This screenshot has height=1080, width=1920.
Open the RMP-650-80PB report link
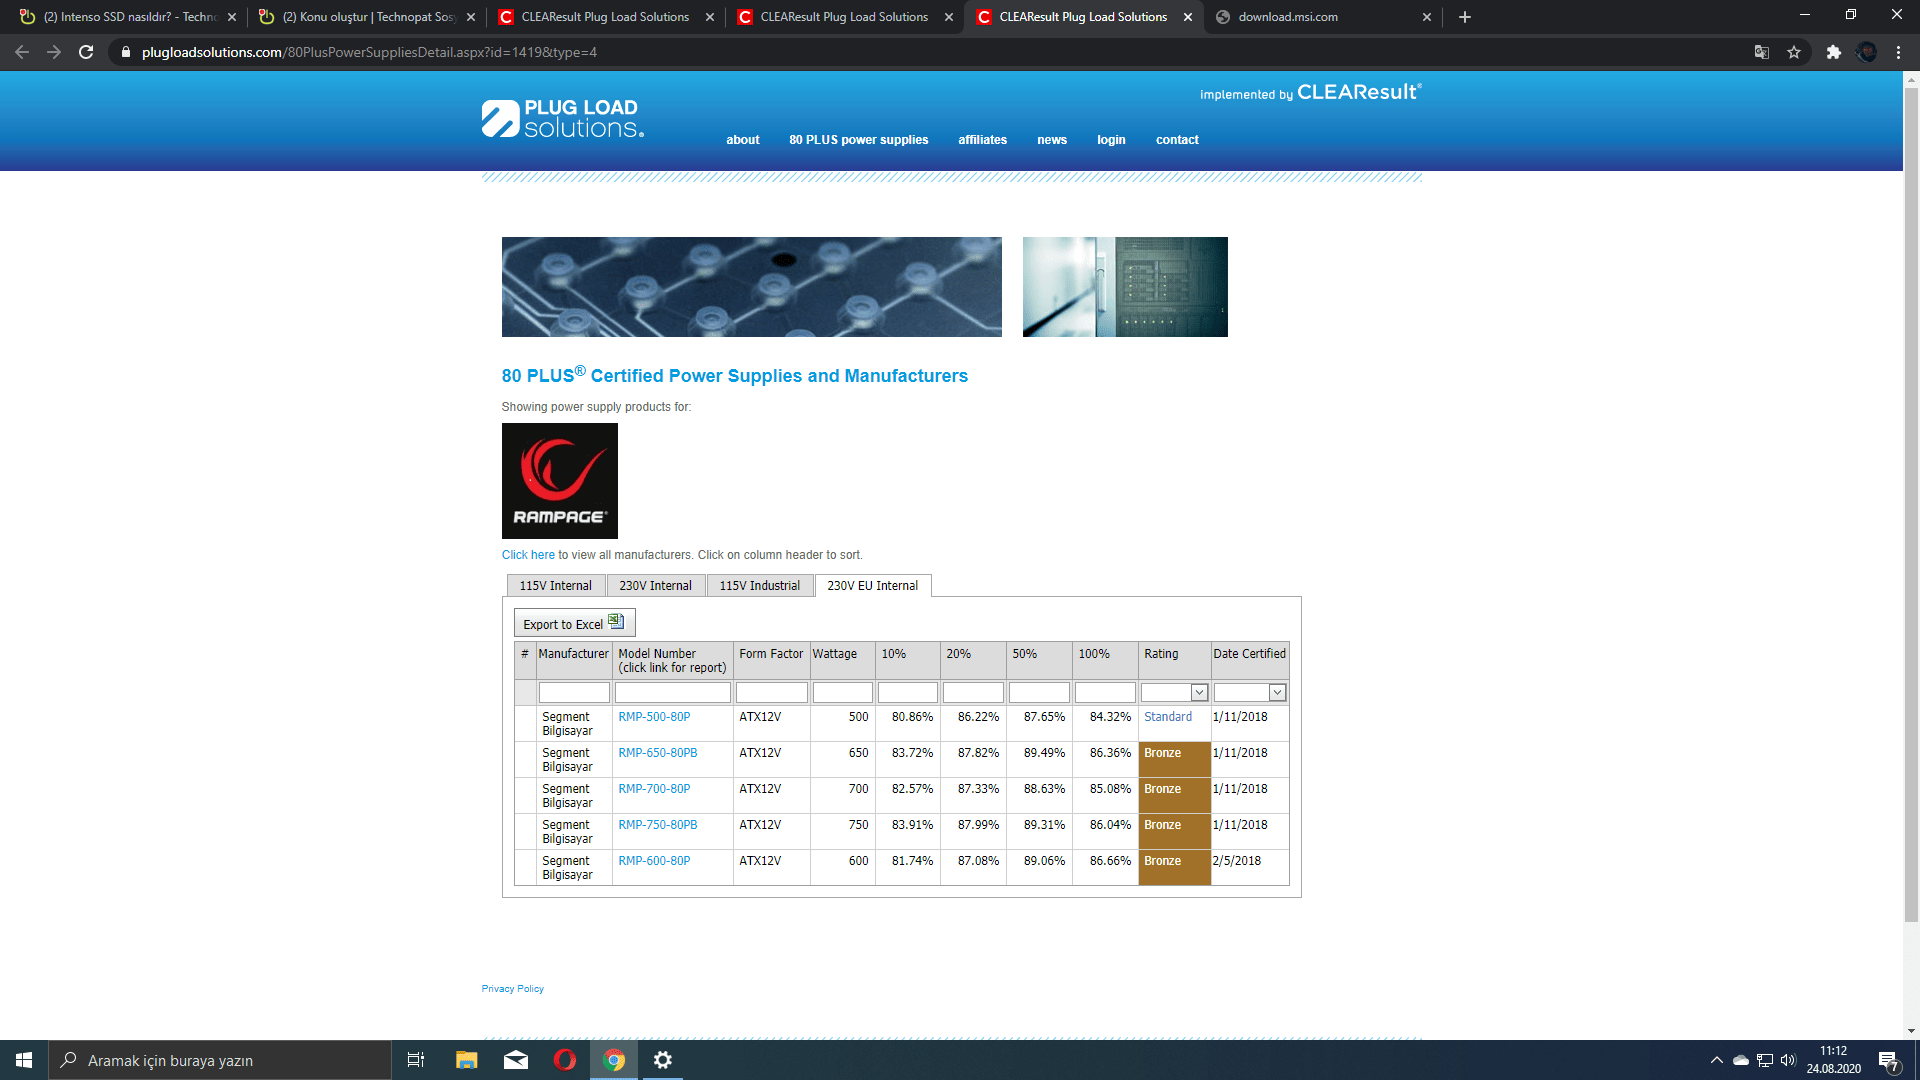coord(657,753)
